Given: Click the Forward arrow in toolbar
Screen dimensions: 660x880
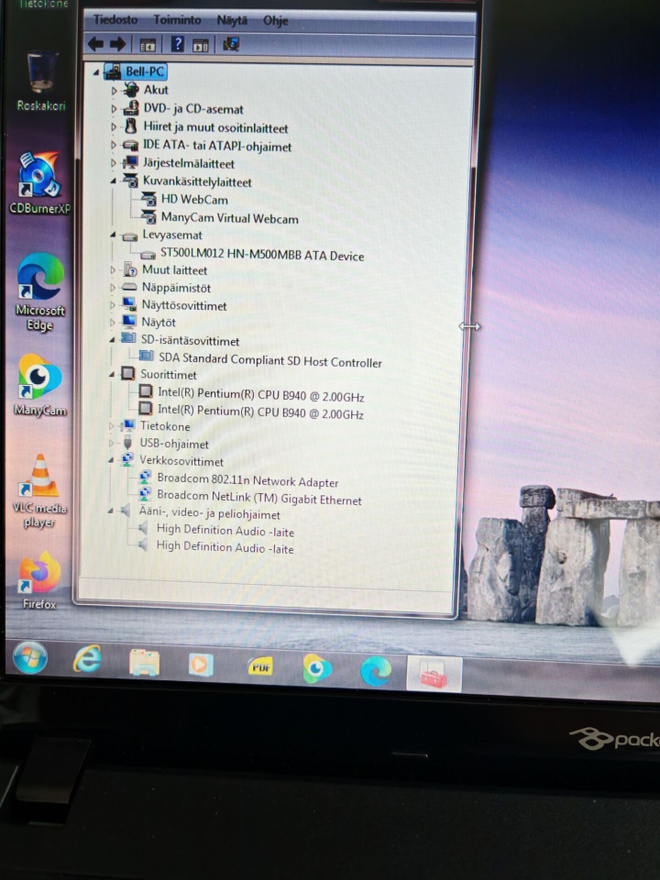Looking at the screenshot, I should pos(117,44).
